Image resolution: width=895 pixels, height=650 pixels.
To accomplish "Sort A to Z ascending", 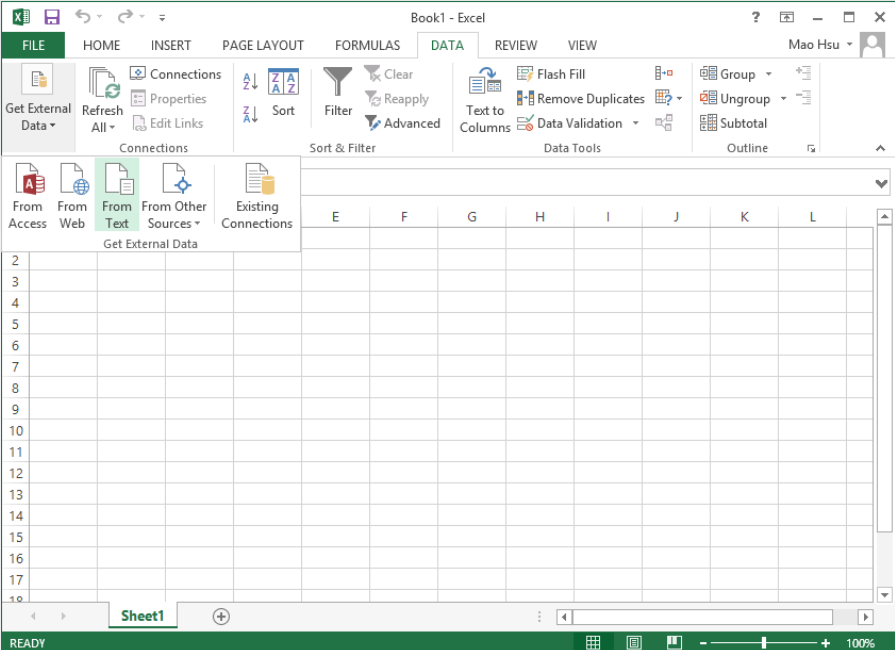I will click(x=250, y=82).
